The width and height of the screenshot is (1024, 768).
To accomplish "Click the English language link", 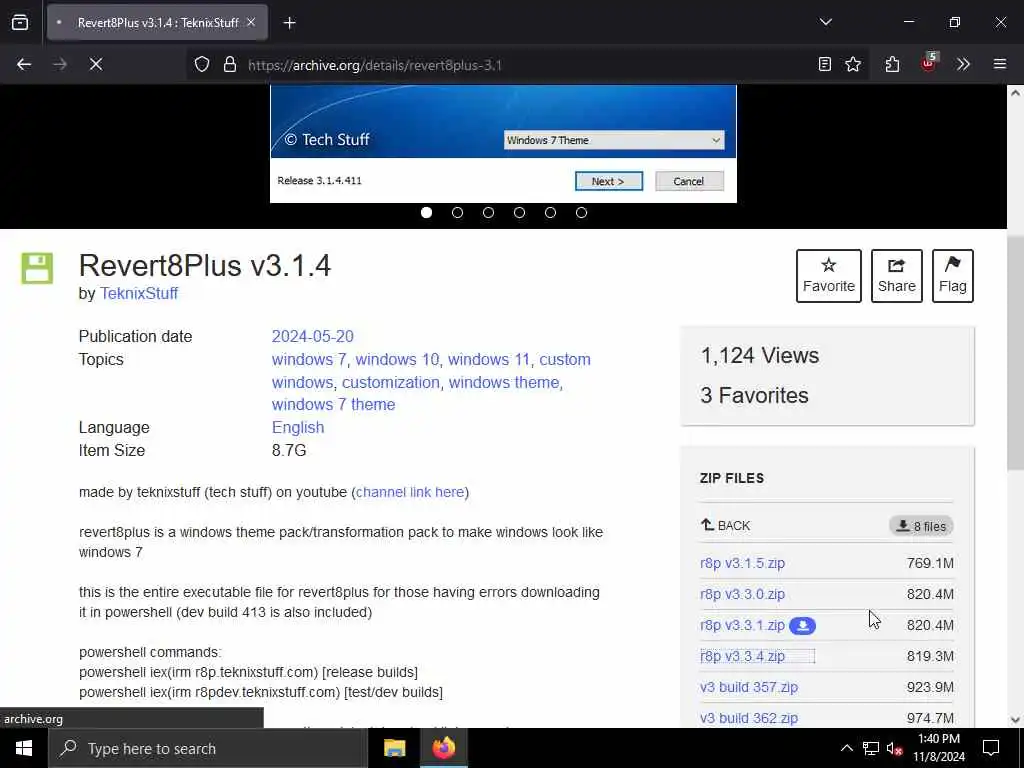I will pyautogui.click(x=298, y=428).
